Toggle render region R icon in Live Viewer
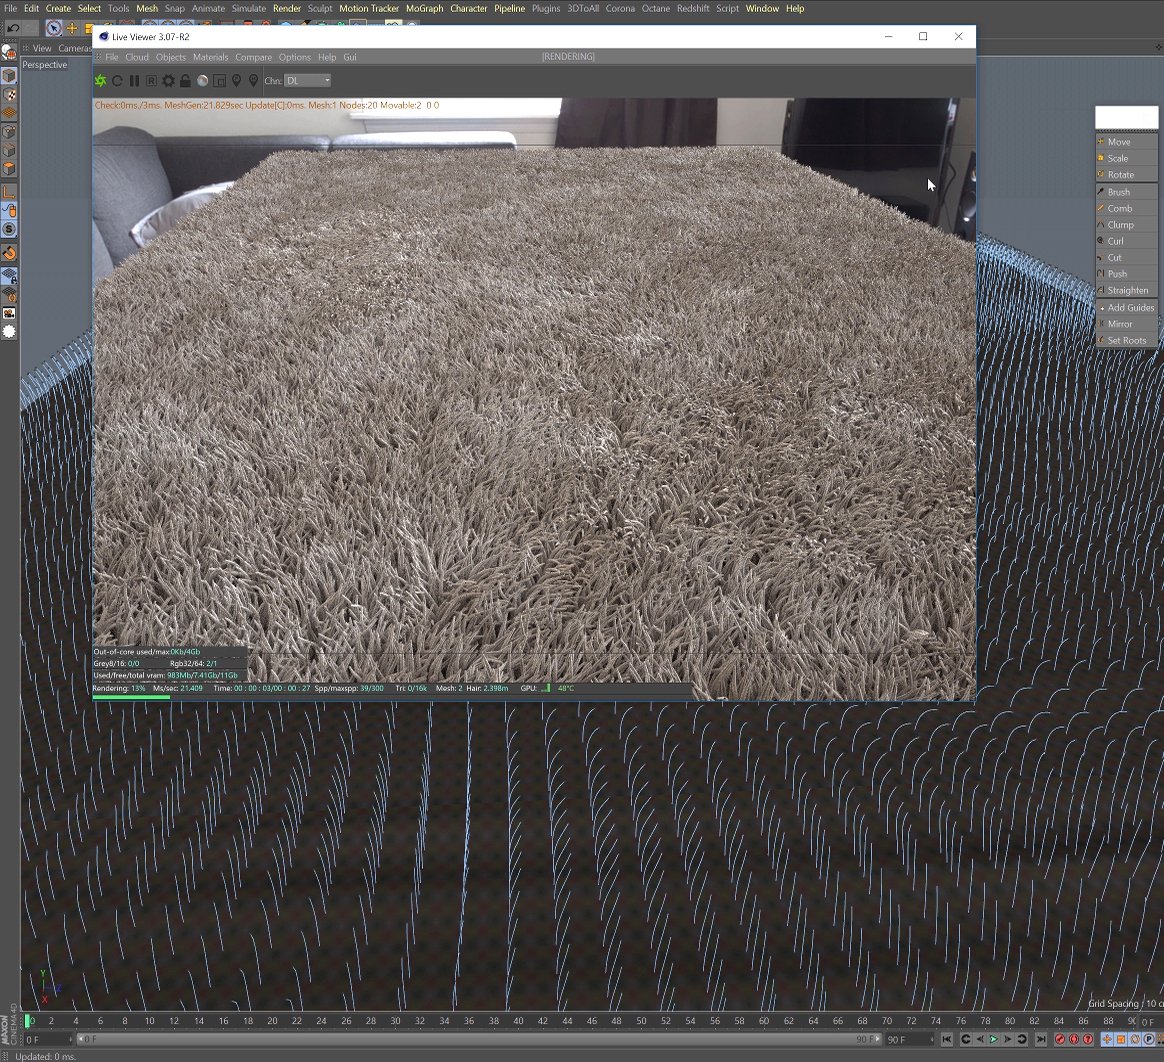Image resolution: width=1164 pixels, height=1062 pixels. pos(151,80)
